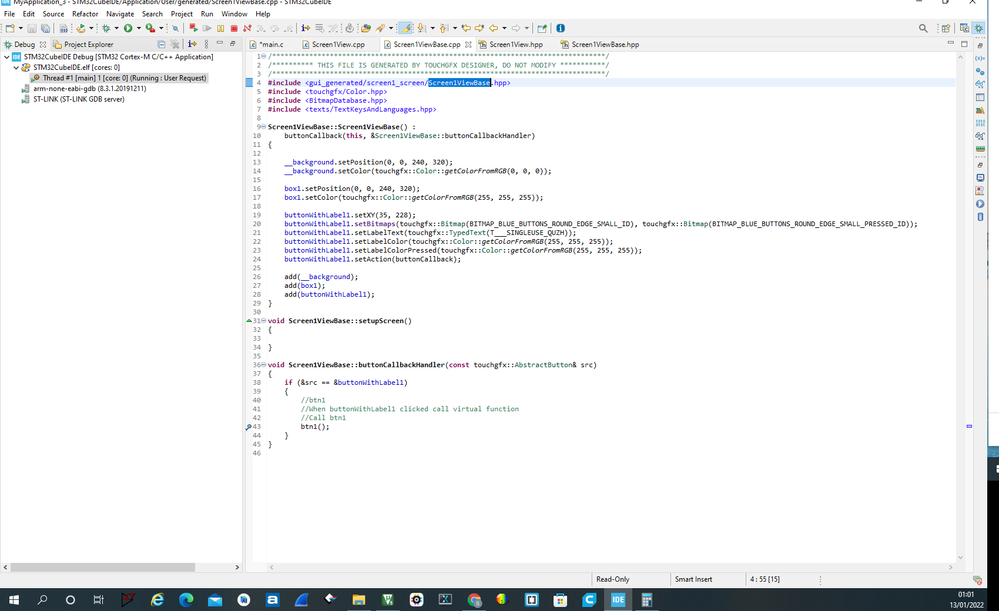The width and height of the screenshot is (999, 611).
Task: Open the Refactor menu
Action: click(x=85, y=14)
